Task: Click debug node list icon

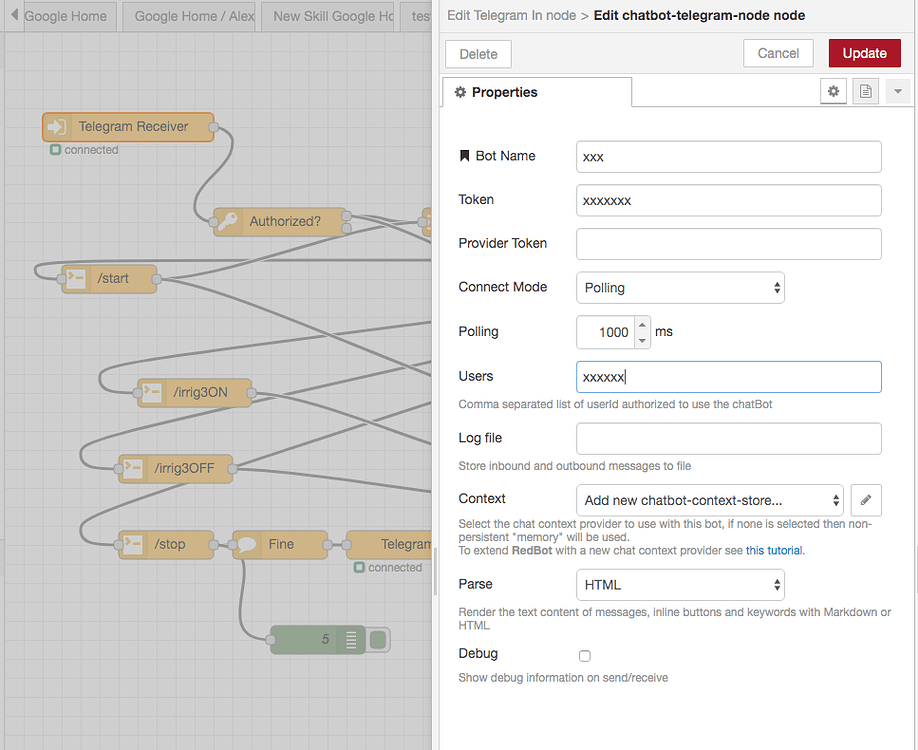Action: click(x=351, y=639)
